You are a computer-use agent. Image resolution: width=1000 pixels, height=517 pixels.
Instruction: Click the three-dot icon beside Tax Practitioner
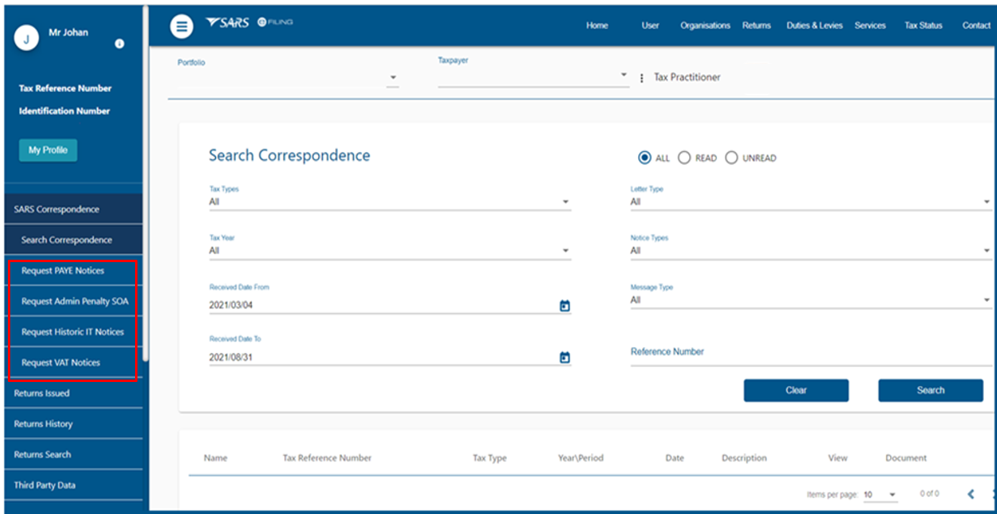coord(642,78)
